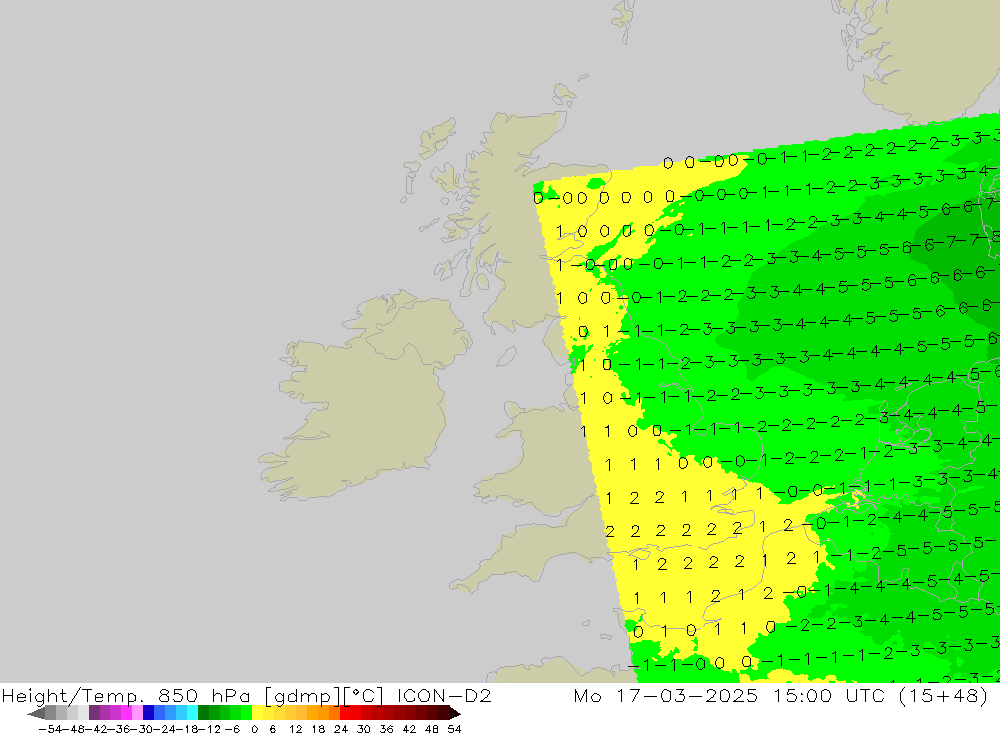Click the "0" label on the color scale
Viewport: 1000px width, 733px height.
254,729
